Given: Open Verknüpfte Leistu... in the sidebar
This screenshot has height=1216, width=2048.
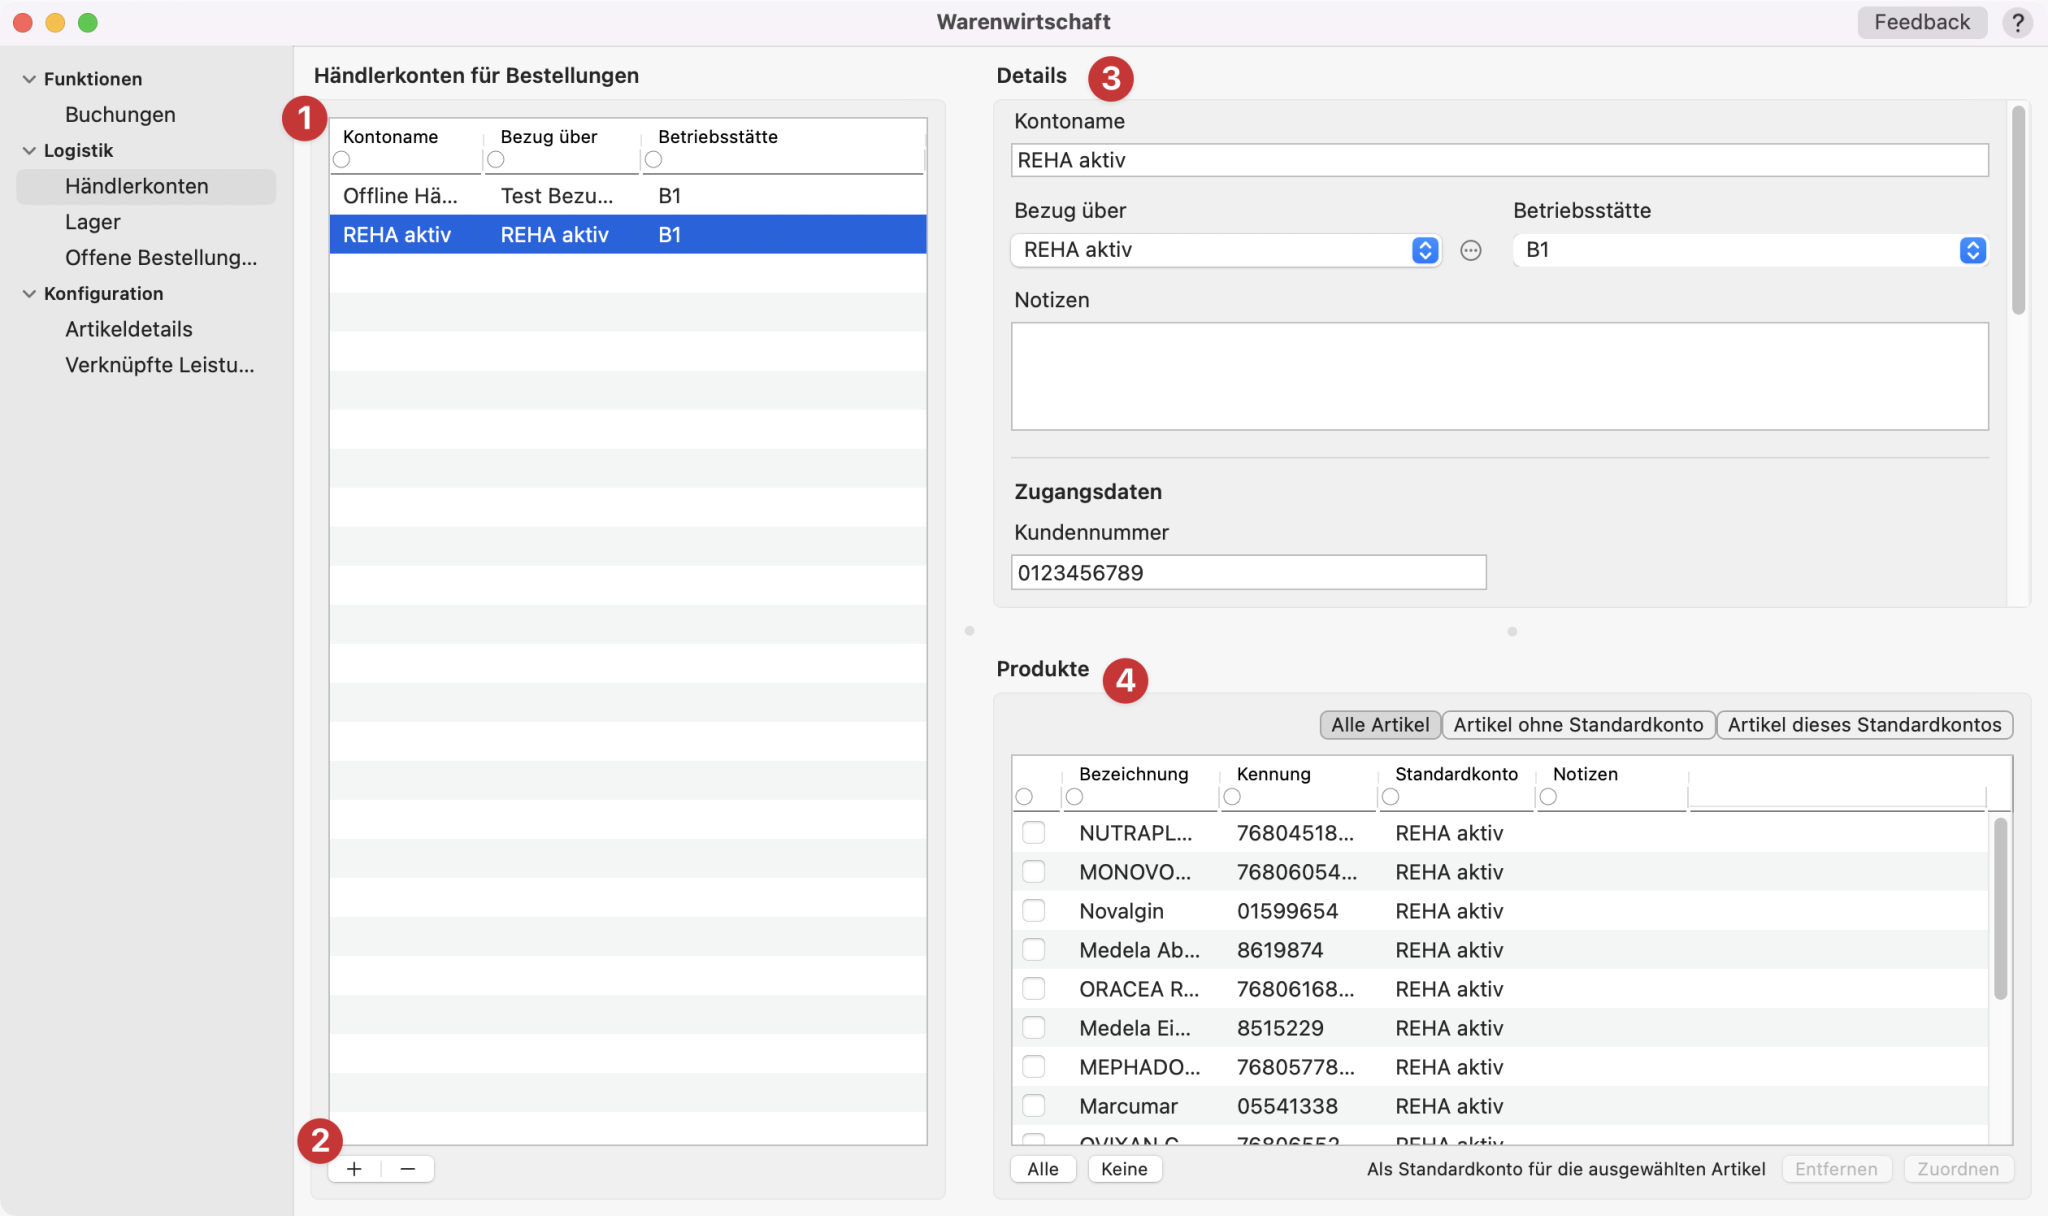Looking at the screenshot, I should [x=160, y=365].
